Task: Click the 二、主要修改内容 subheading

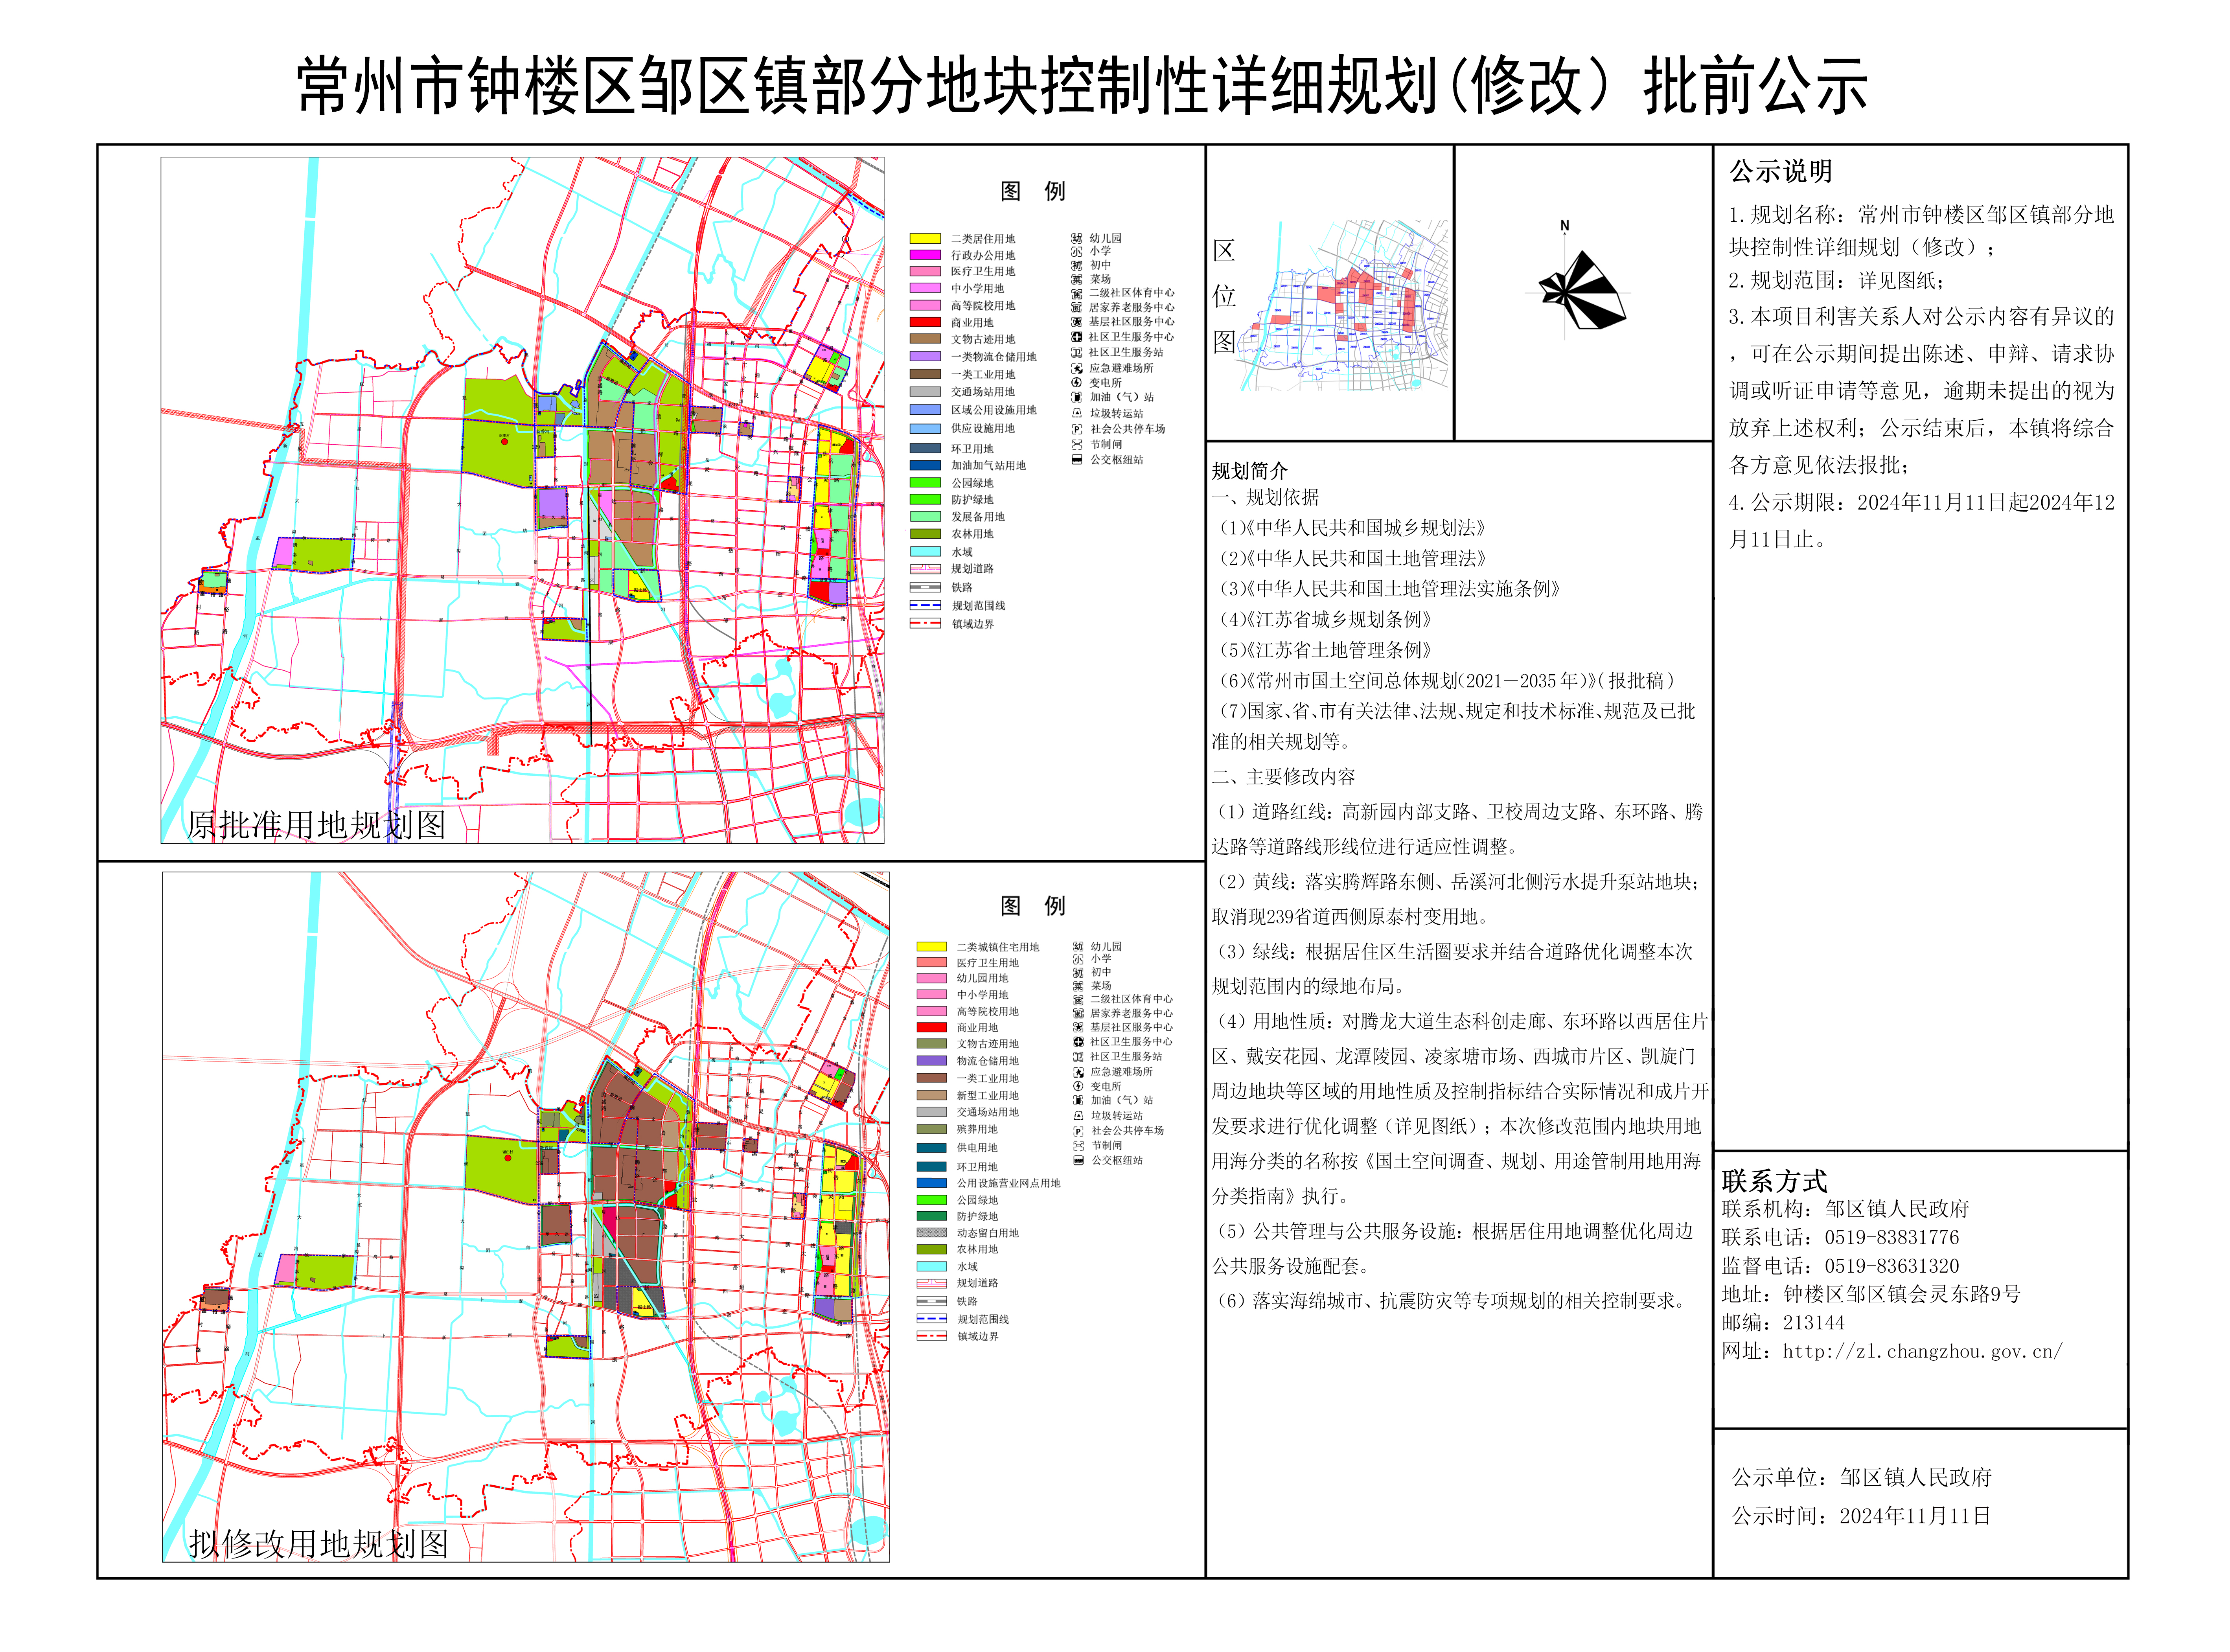Action: coord(1284,777)
